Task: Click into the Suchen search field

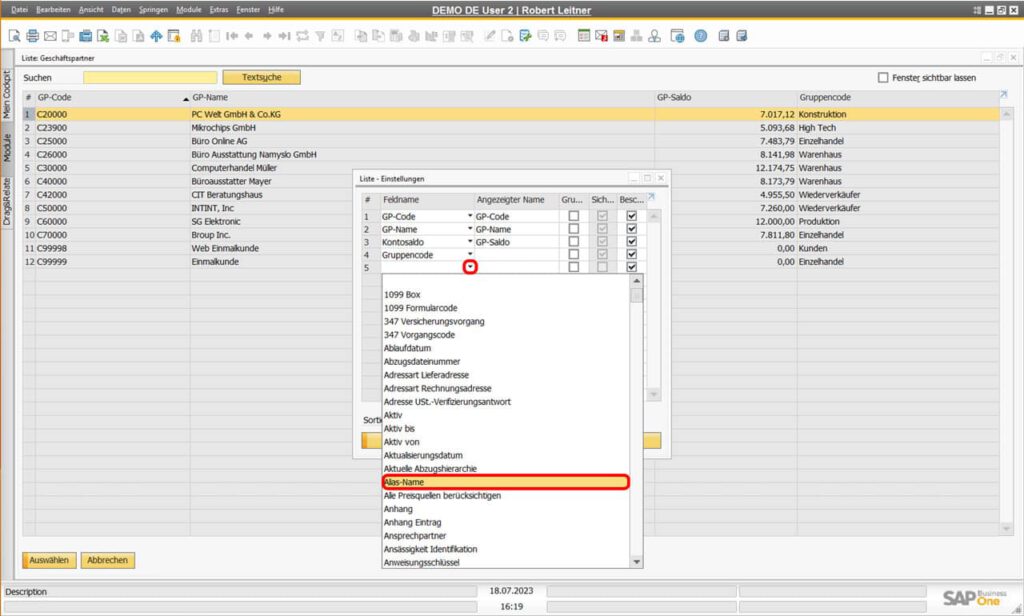Action: coord(150,78)
